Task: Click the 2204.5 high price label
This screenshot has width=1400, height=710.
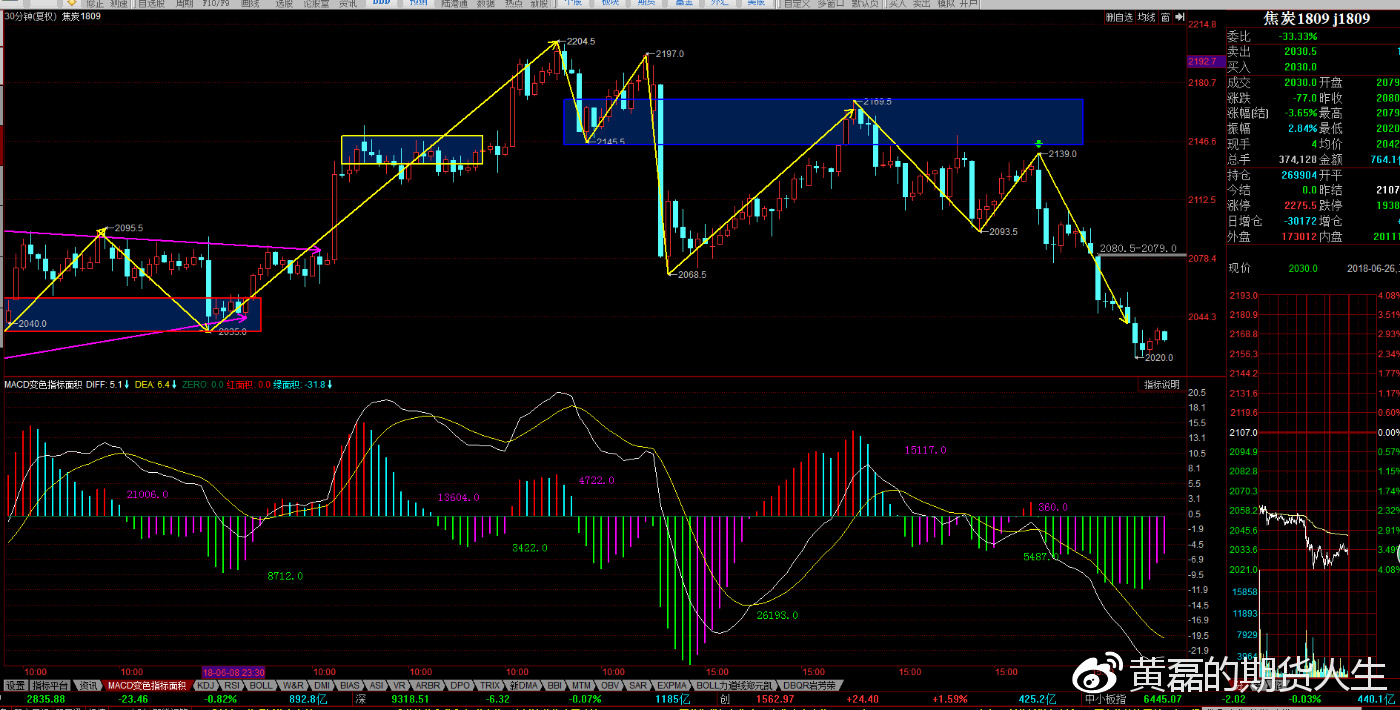Action: click(580, 41)
